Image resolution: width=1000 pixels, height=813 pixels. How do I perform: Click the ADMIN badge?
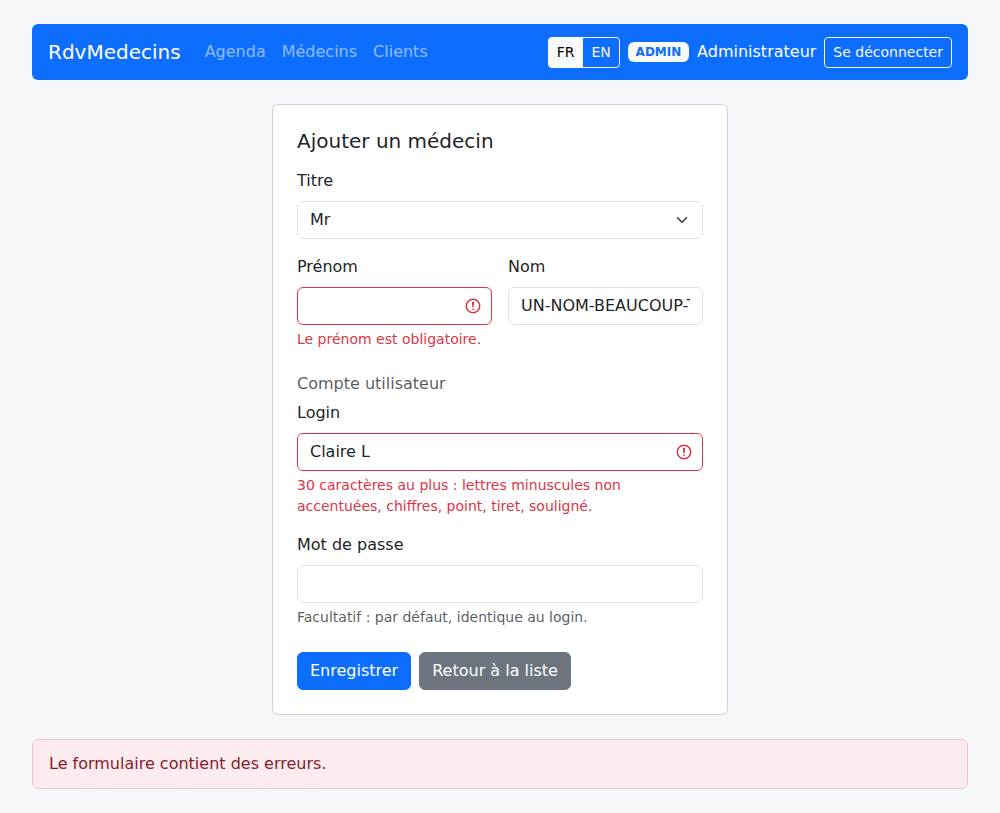click(x=658, y=52)
